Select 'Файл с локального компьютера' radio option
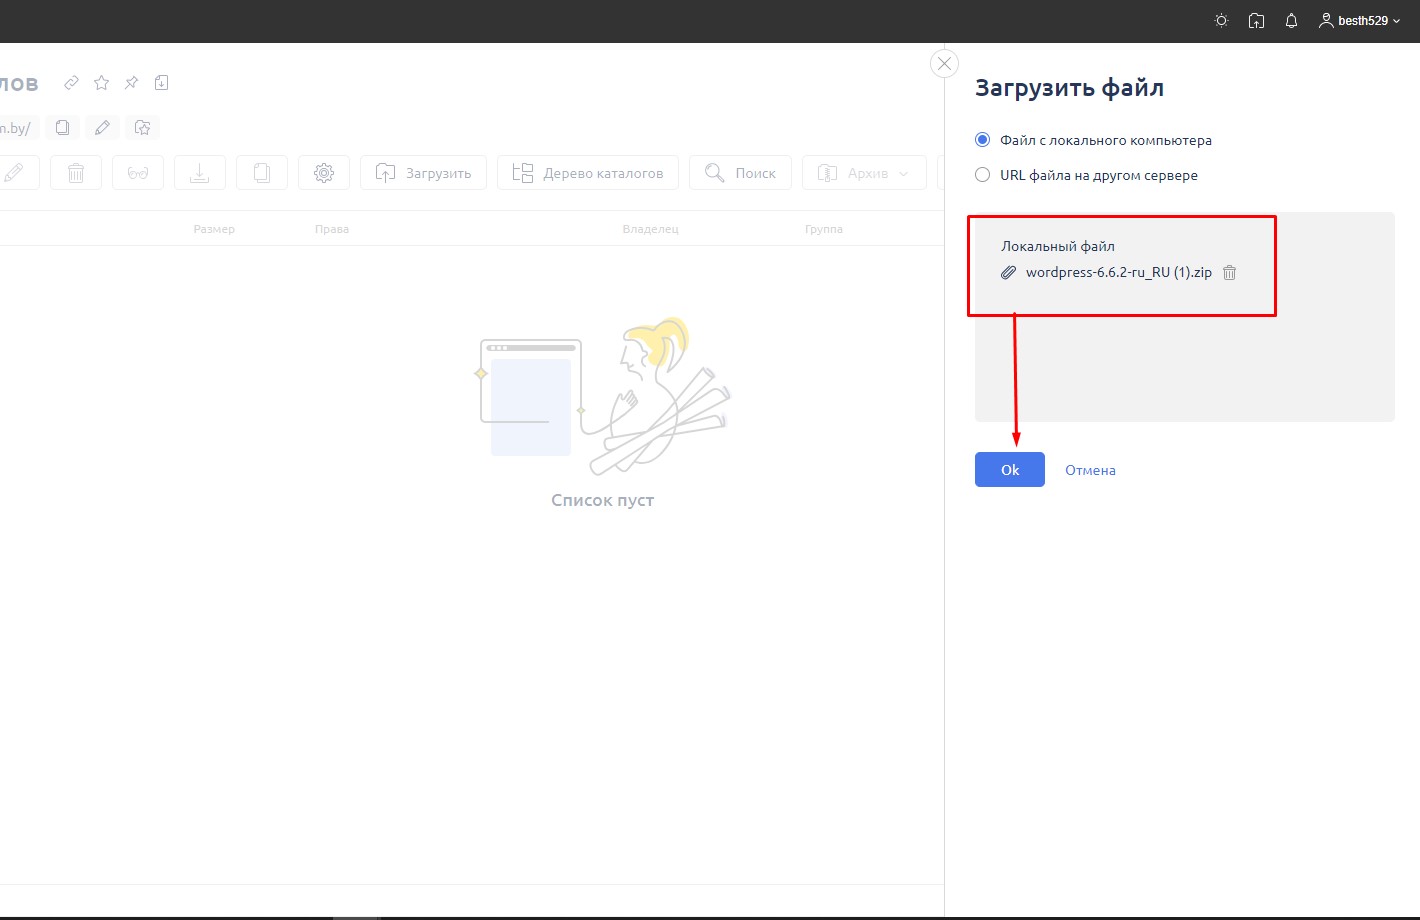This screenshot has height=920, width=1420. (x=982, y=140)
